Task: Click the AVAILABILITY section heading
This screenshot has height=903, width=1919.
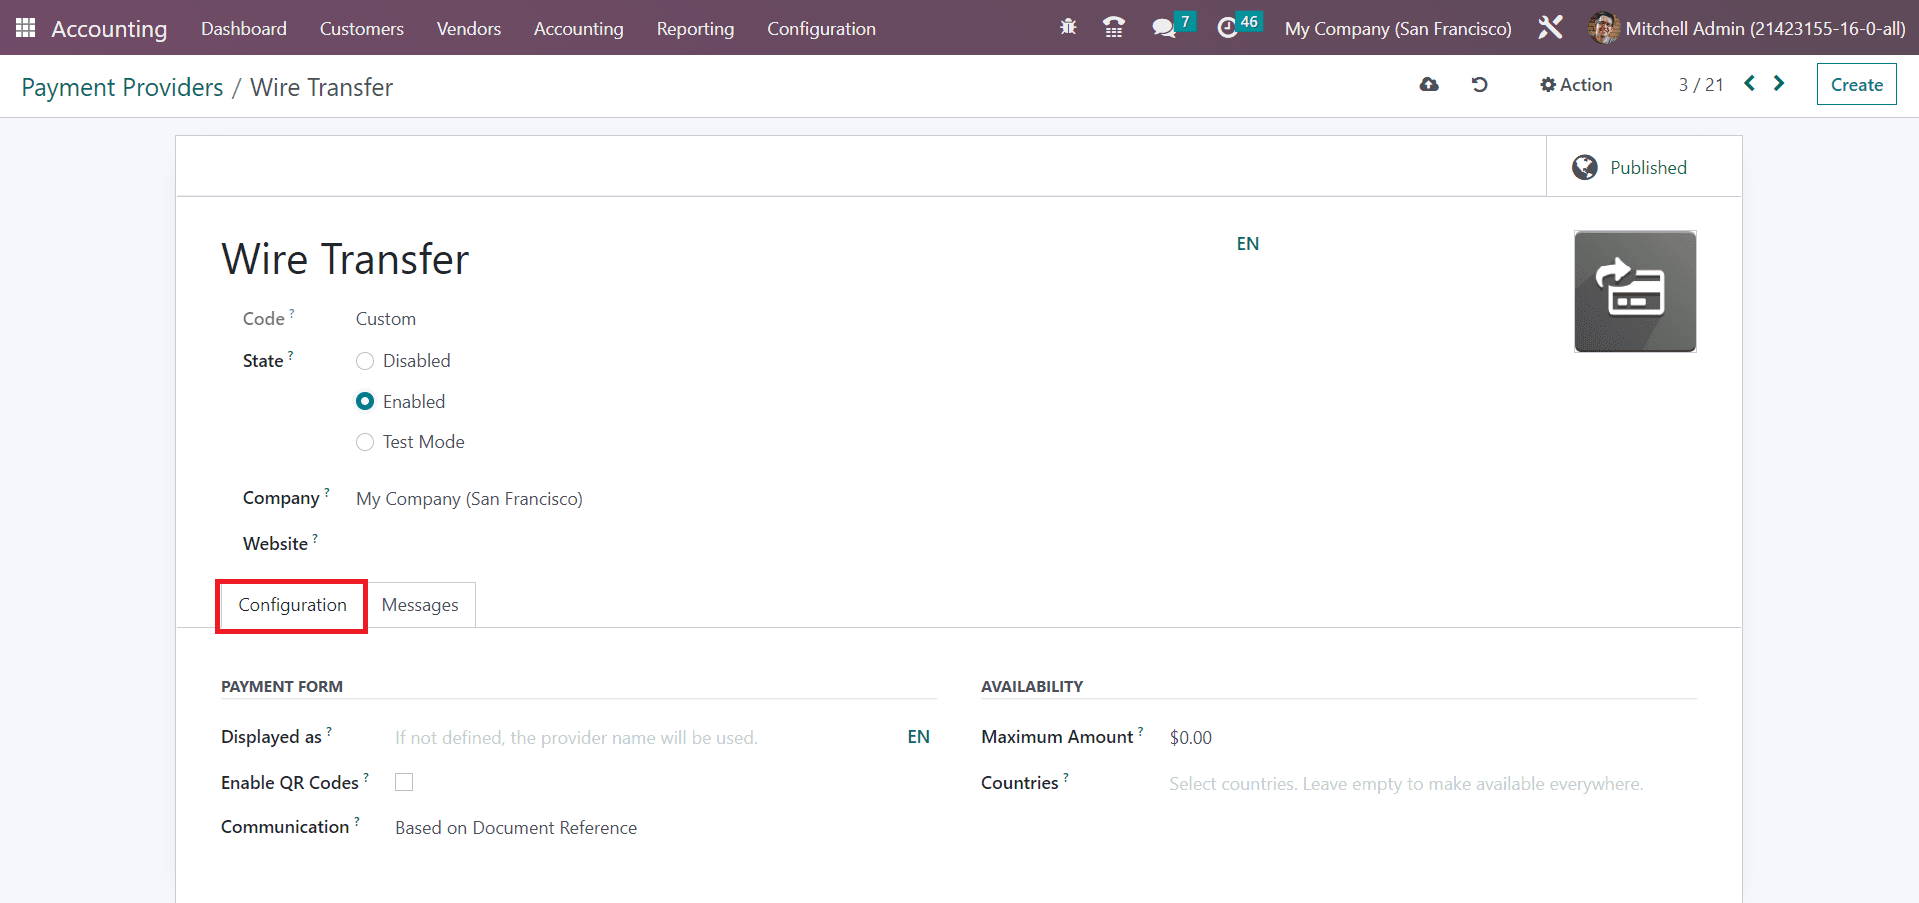Action: (1032, 686)
